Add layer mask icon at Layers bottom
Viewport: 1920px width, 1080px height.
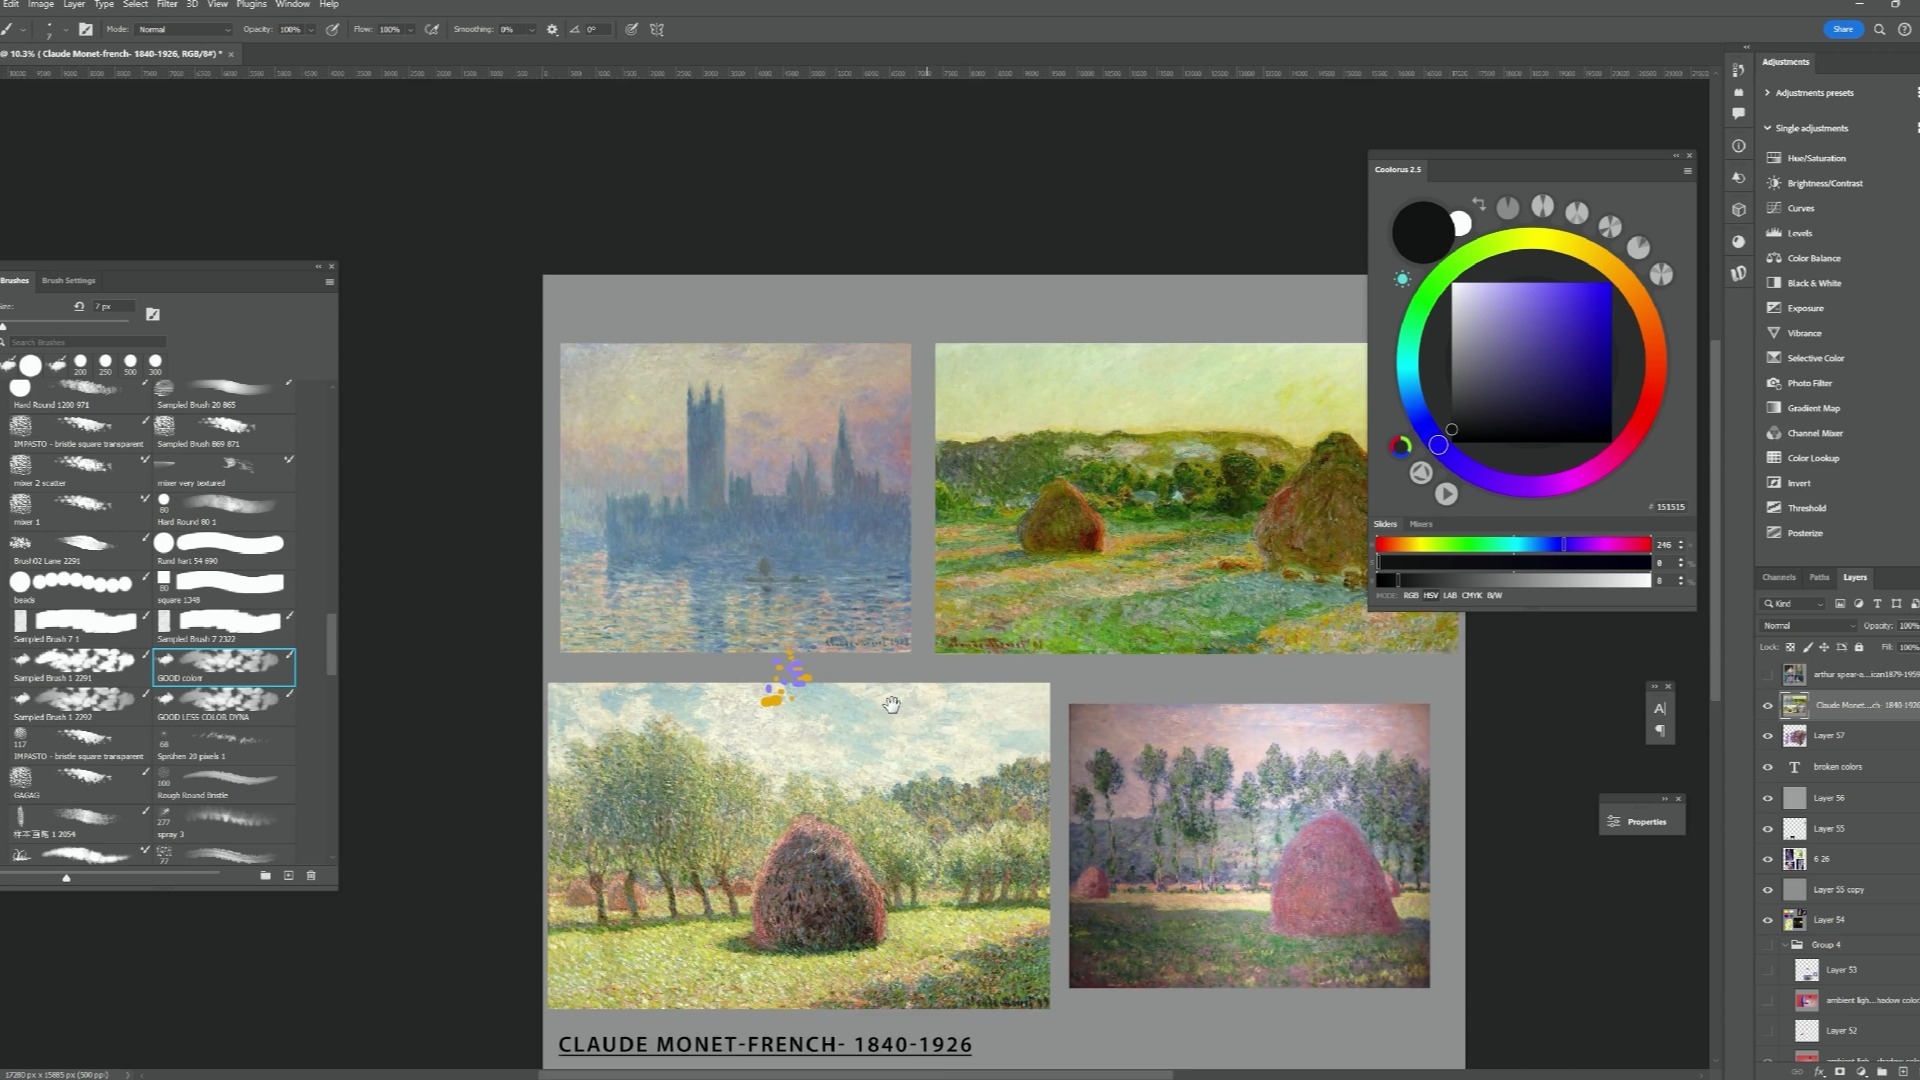coord(1840,1072)
